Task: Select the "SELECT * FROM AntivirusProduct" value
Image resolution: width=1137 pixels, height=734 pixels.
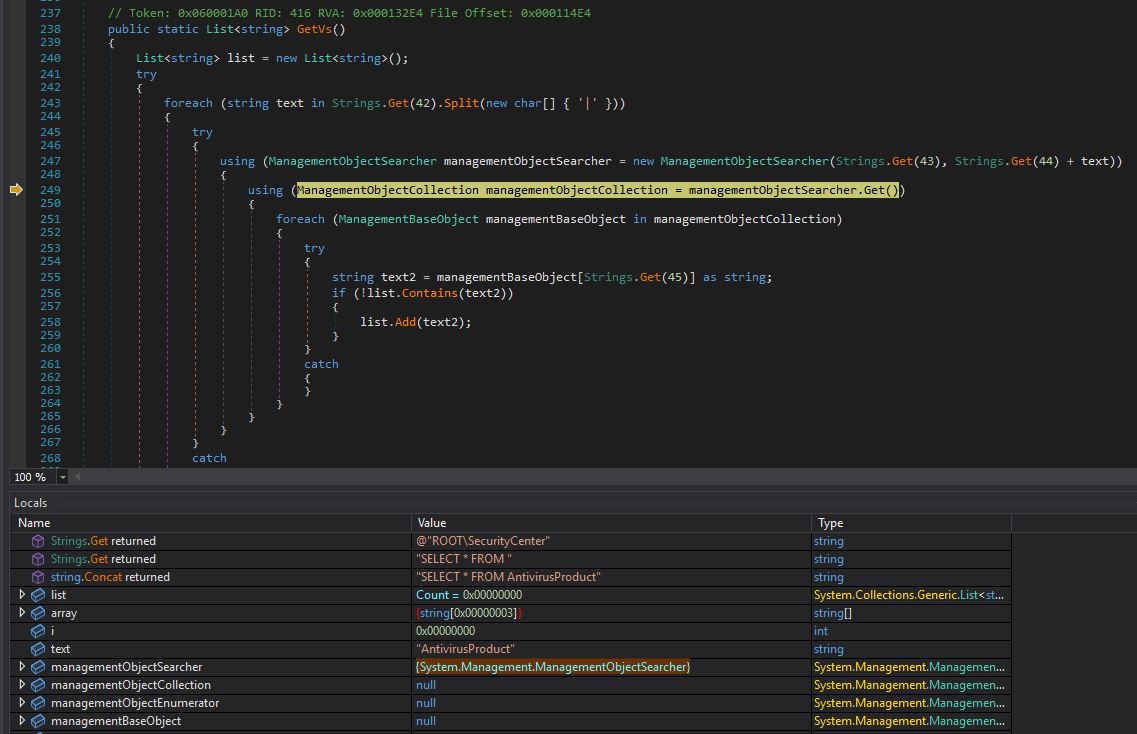Action: (508, 577)
